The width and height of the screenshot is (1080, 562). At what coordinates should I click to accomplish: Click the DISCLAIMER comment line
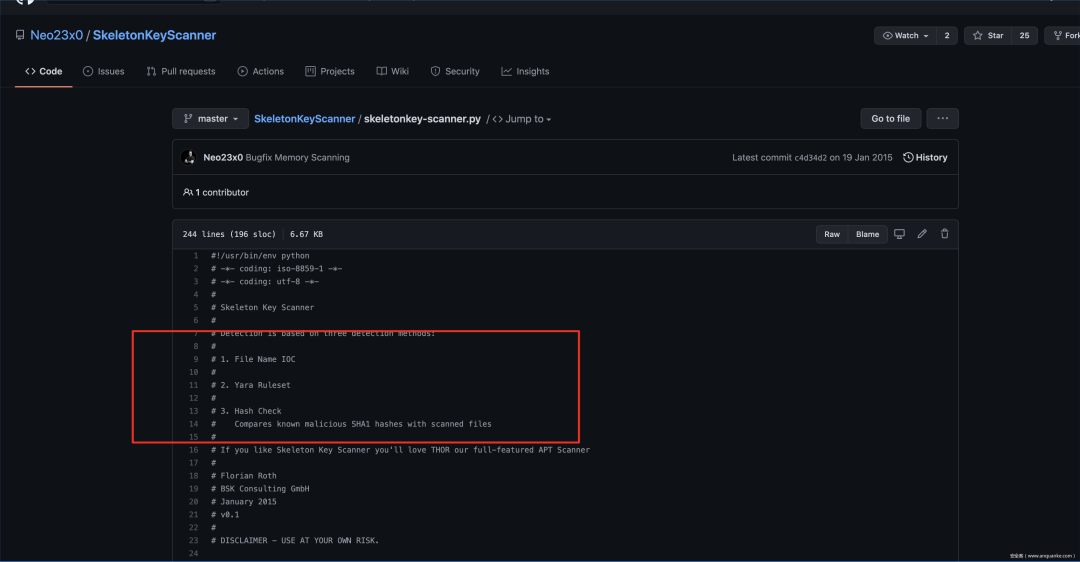pyautogui.click(x=295, y=541)
